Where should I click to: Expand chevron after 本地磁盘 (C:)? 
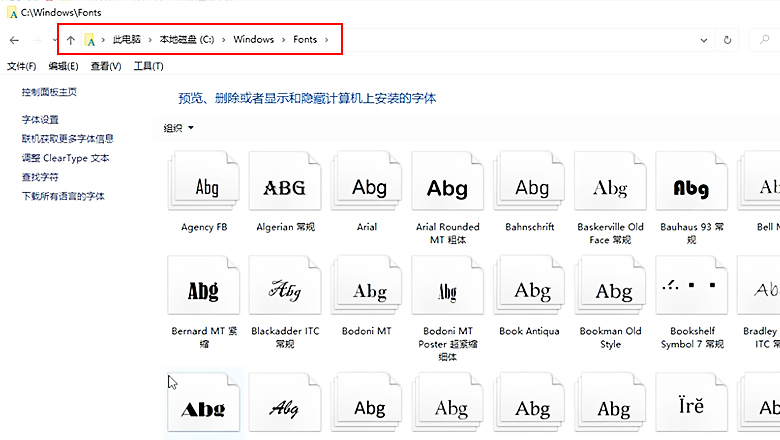pos(223,40)
